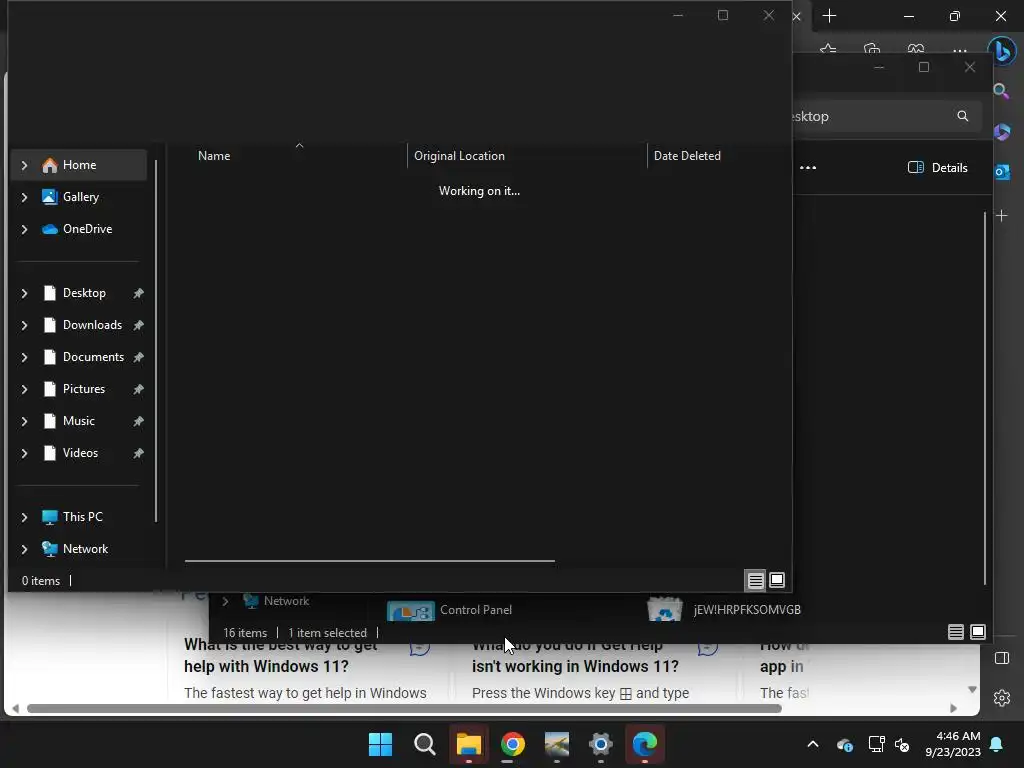
Task: Open OneDrive in the sidebar
Action: pyautogui.click(x=87, y=229)
